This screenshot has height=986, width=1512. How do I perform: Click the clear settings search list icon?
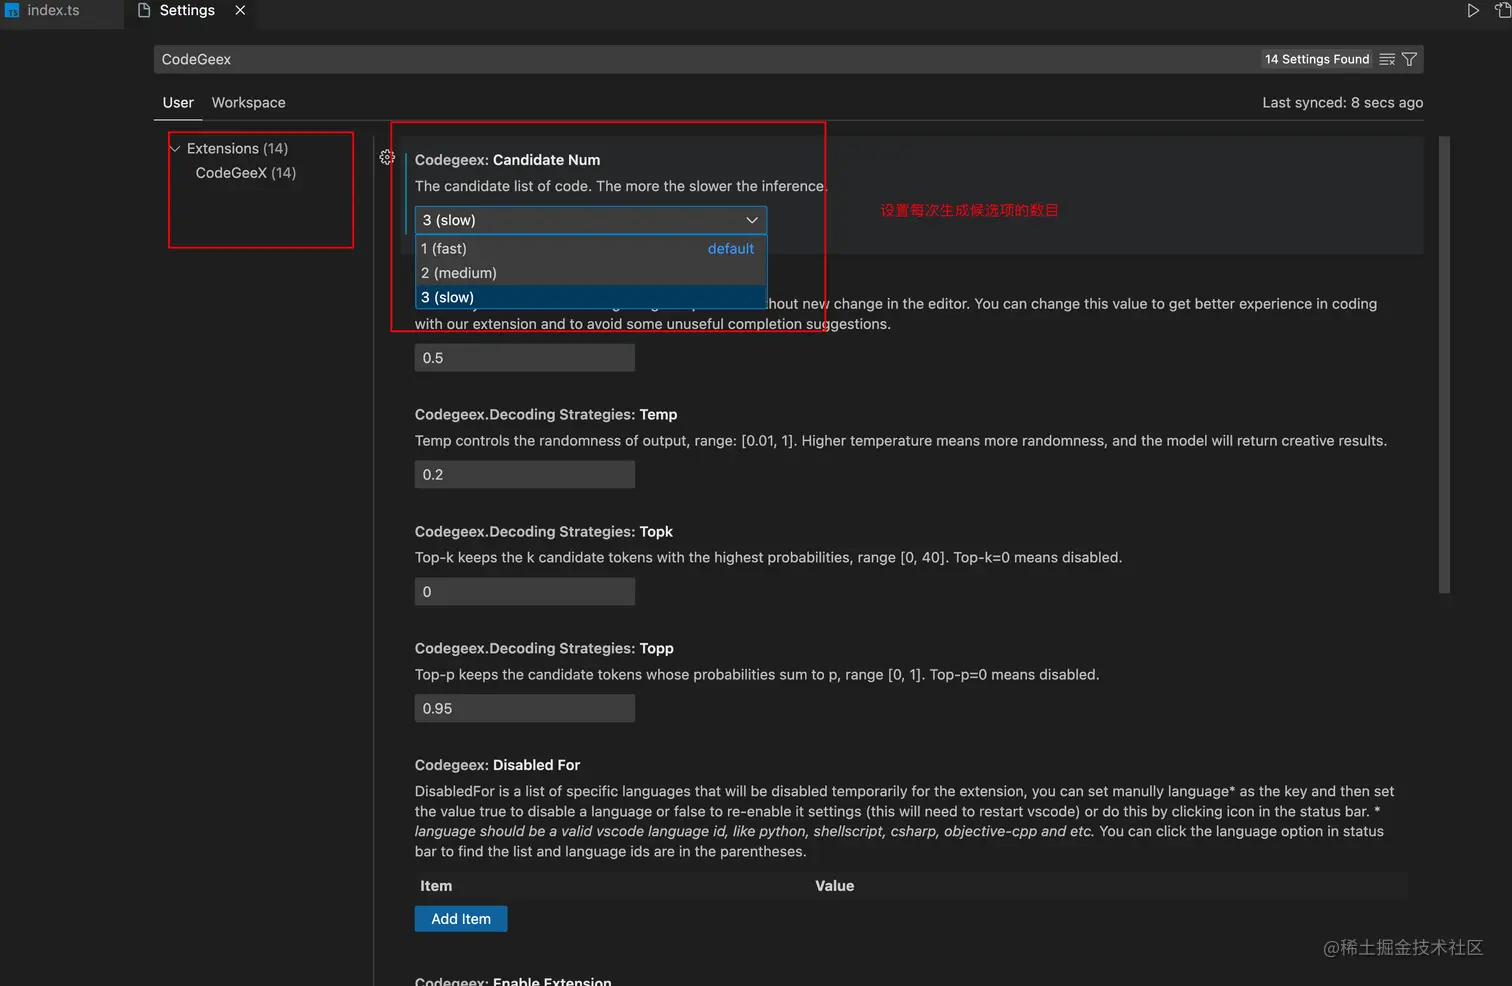tap(1387, 60)
